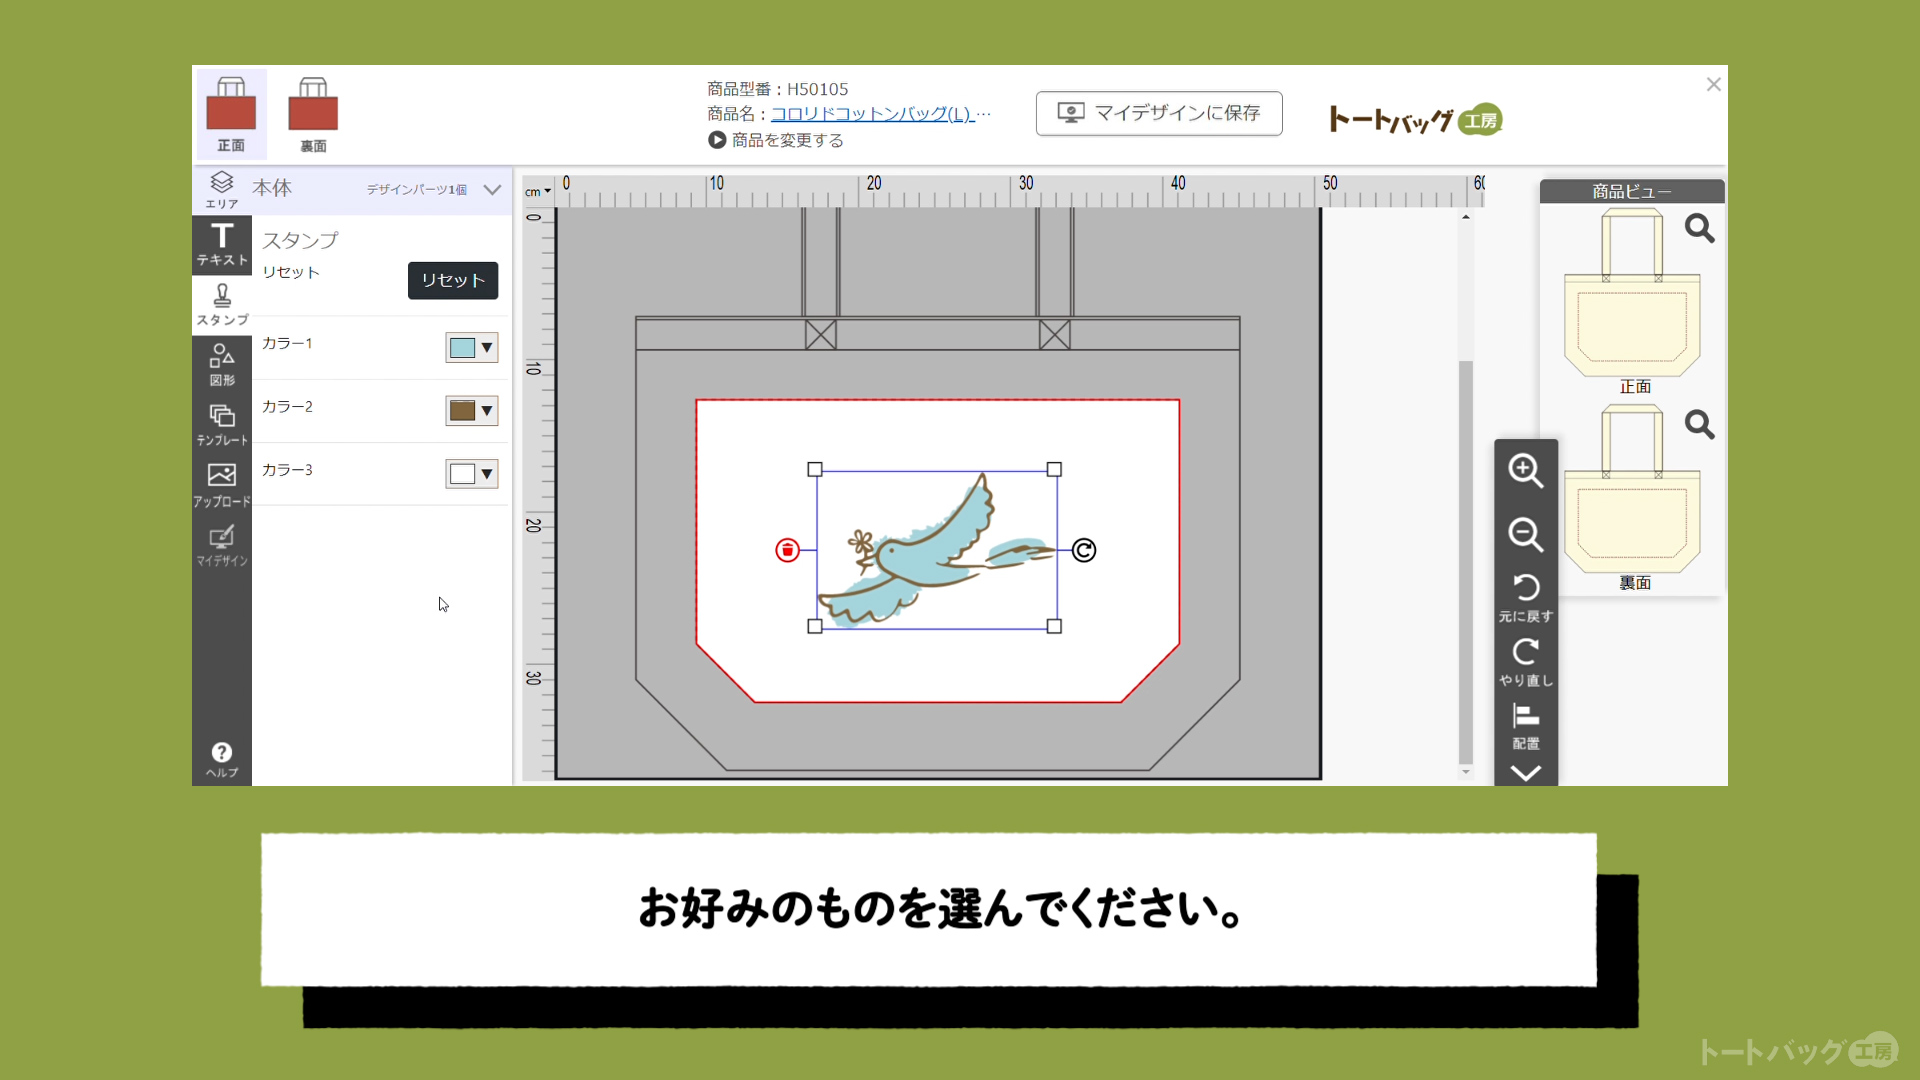Screen dimensions: 1920x1080
Task: Click the bottom-right resize handle of stamp
Action: coord(1054,626)
